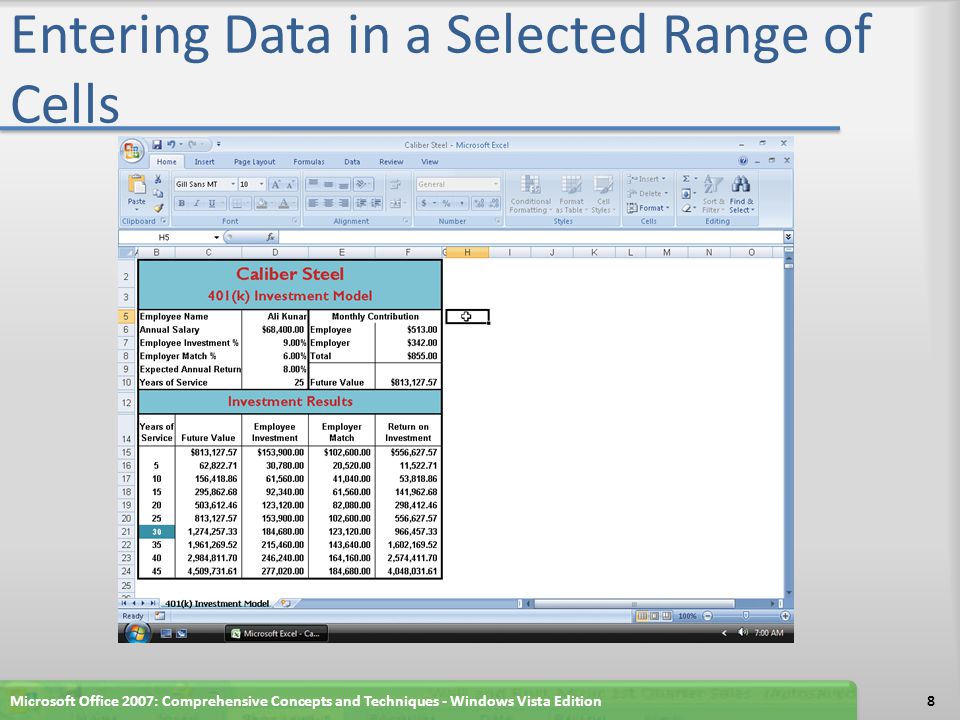Click the Decrease Decimal icon

tap(493, 203)
